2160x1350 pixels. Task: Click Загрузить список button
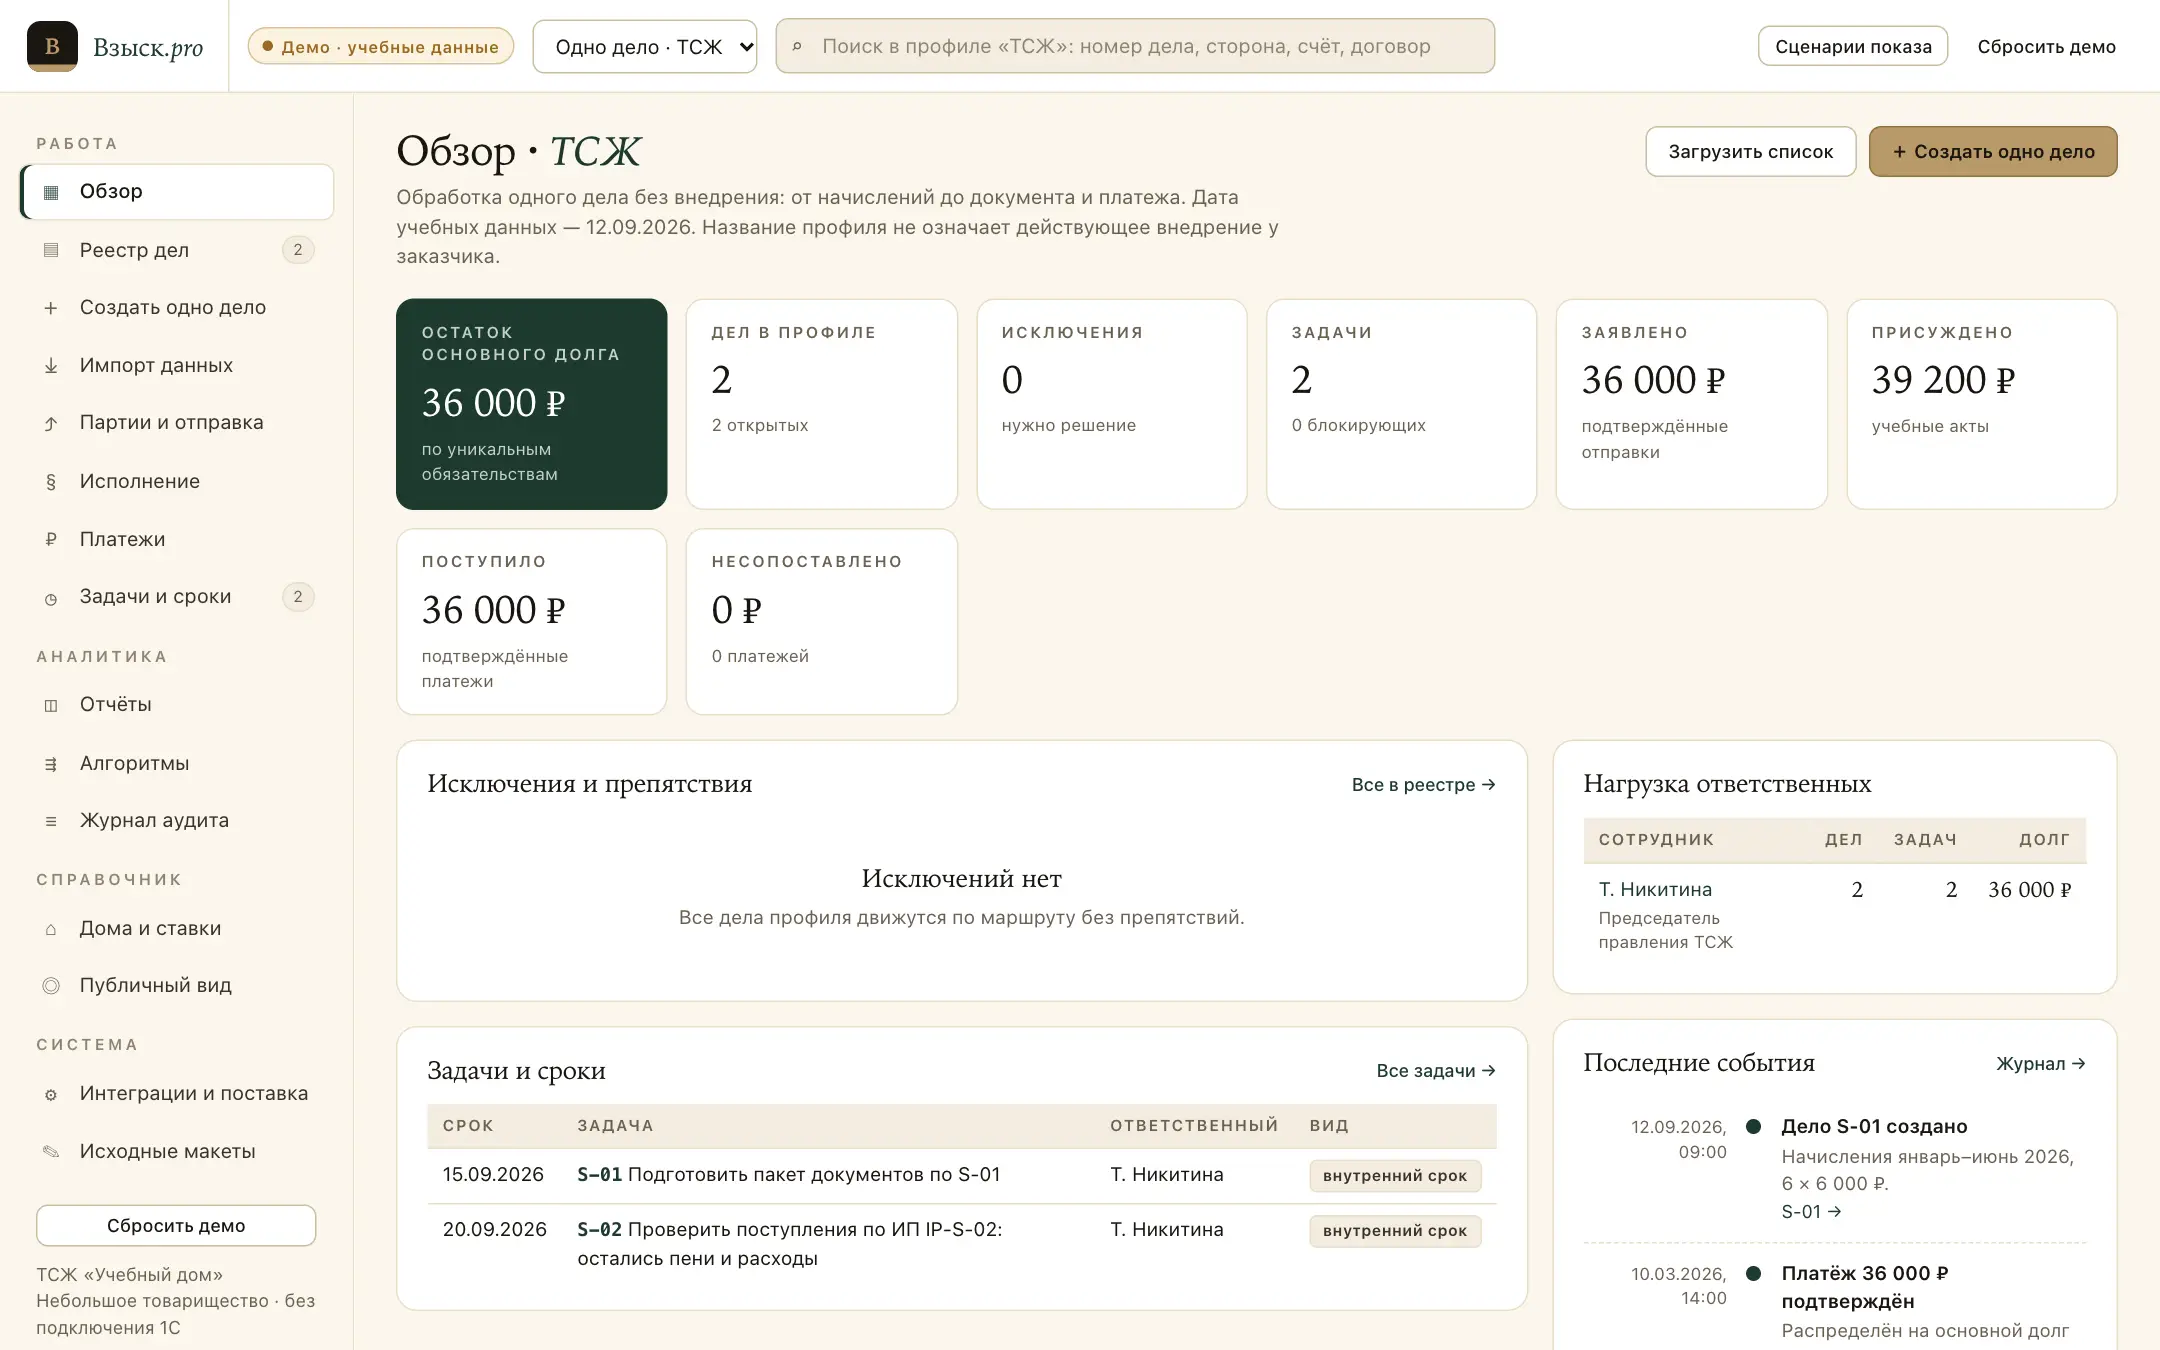tap(1751, 151)
